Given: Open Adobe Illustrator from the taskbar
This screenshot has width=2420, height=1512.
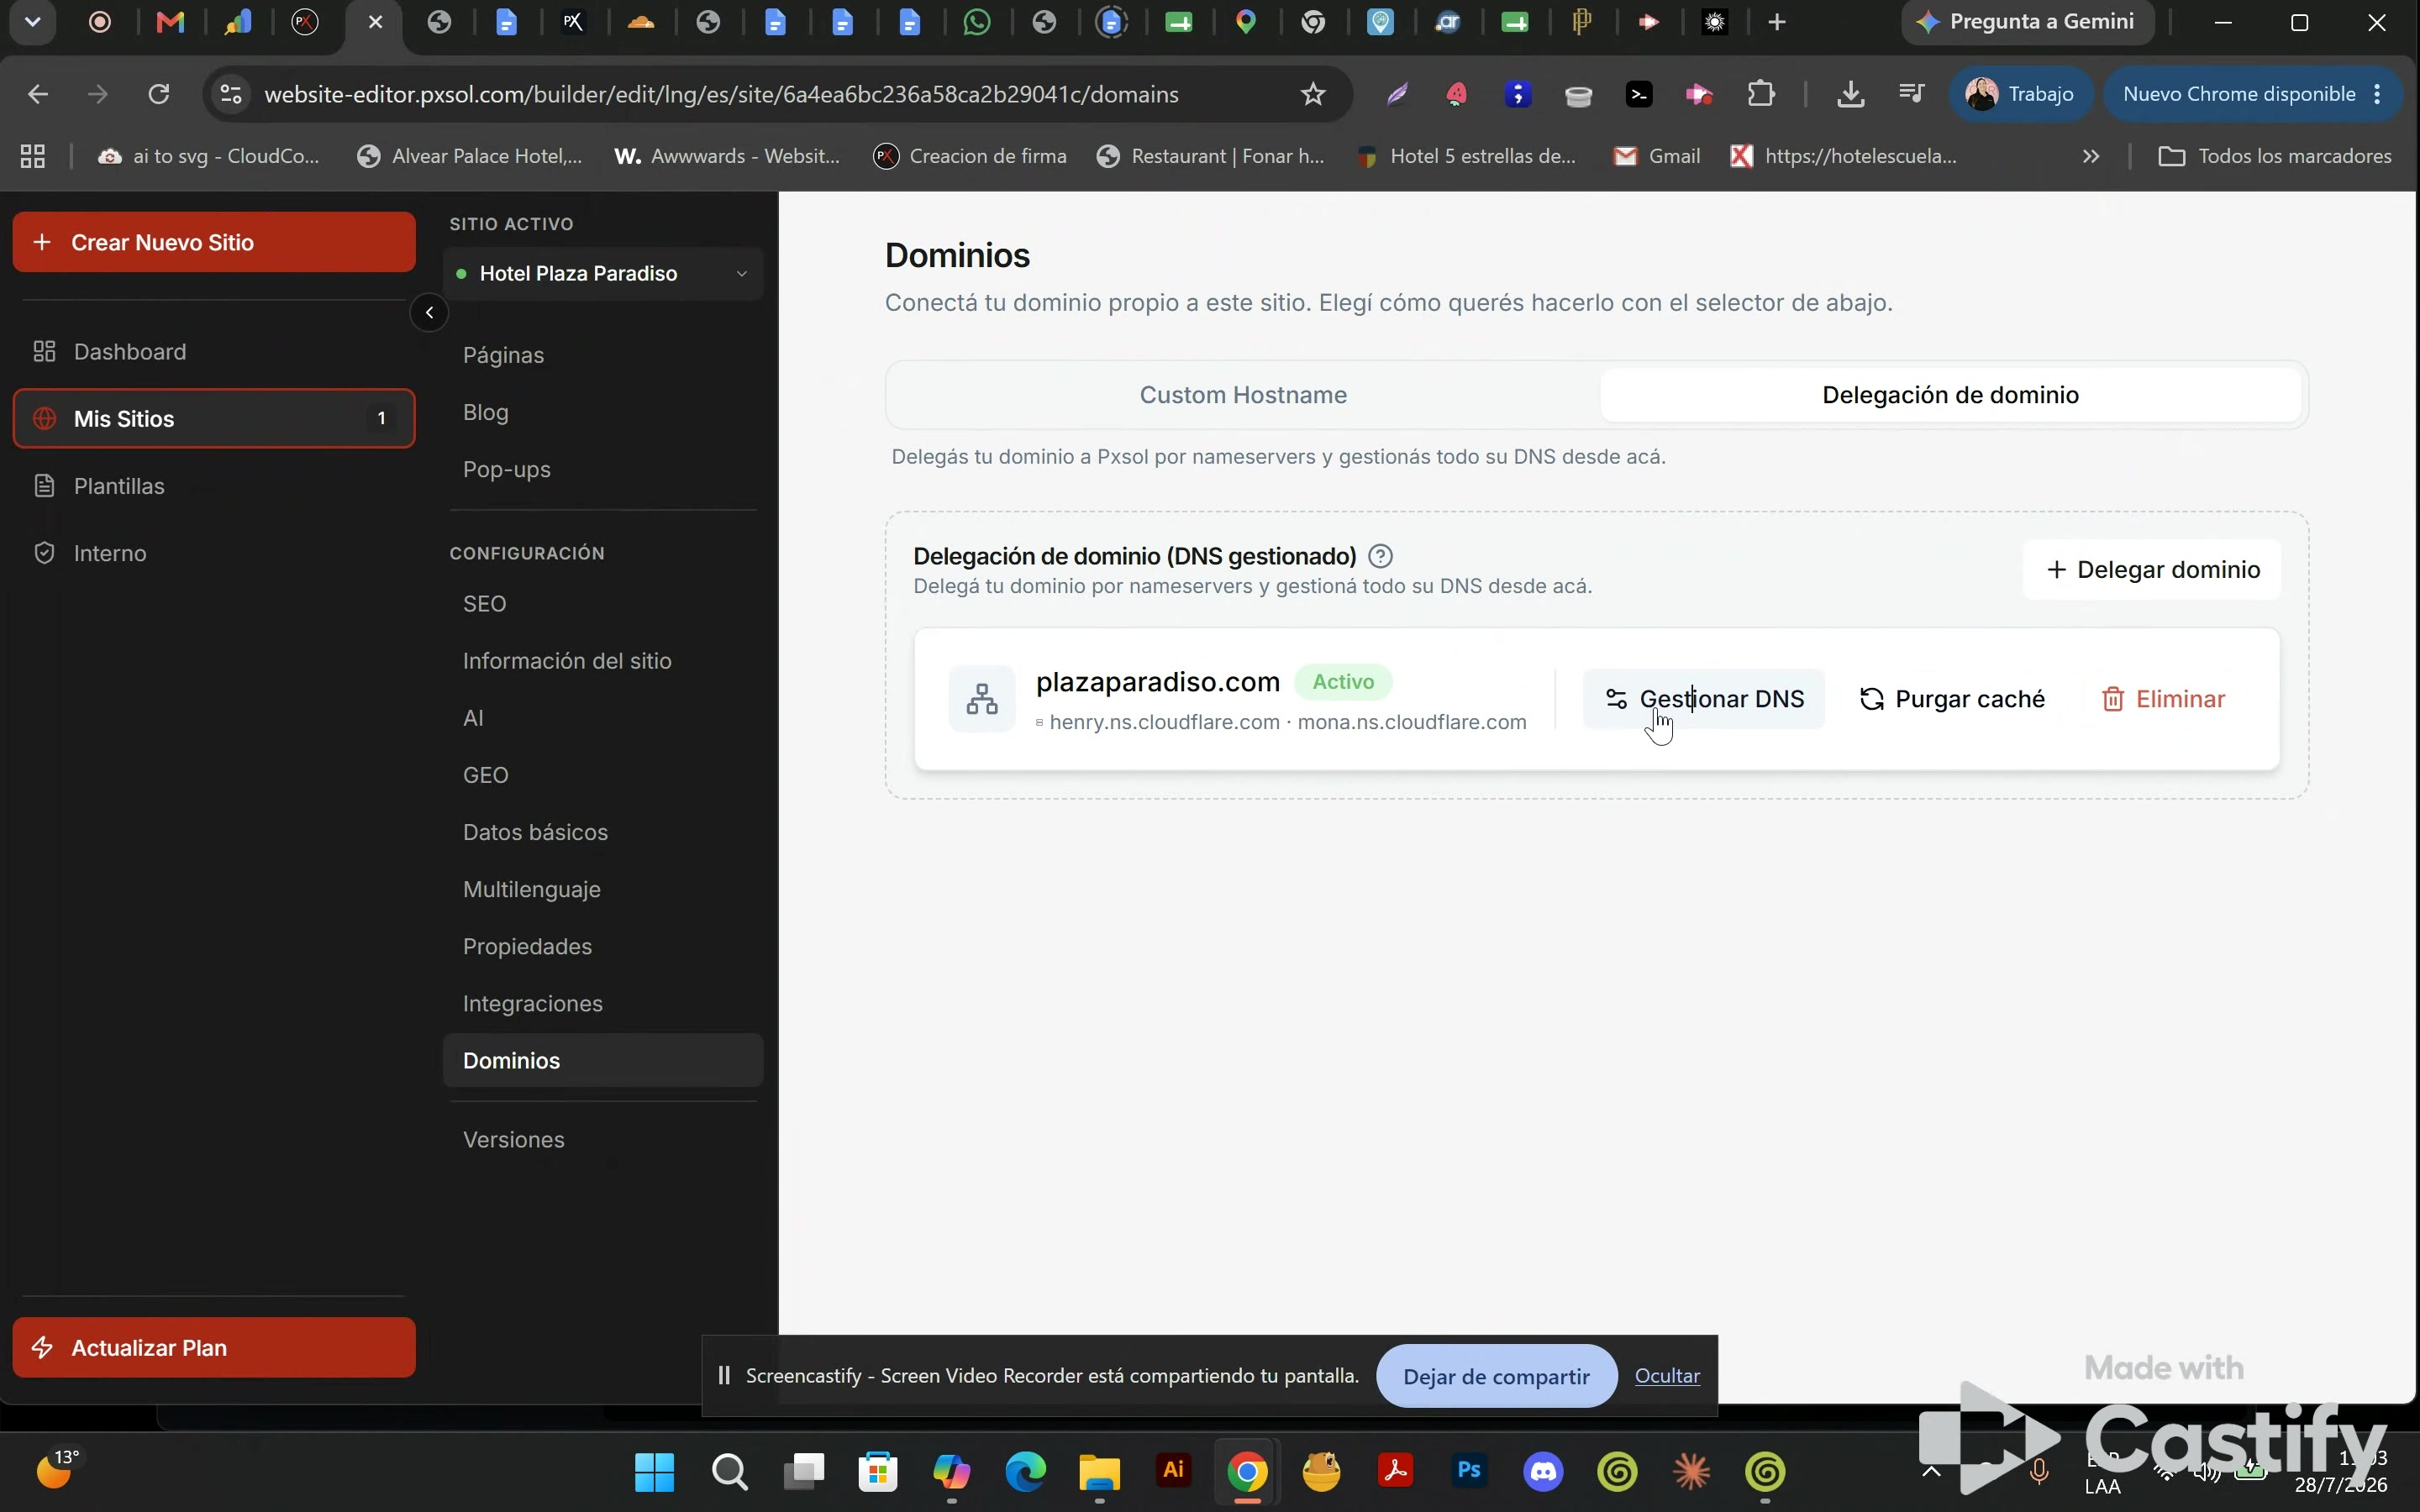Looking at the screenshot, I should (1173, 1470).
